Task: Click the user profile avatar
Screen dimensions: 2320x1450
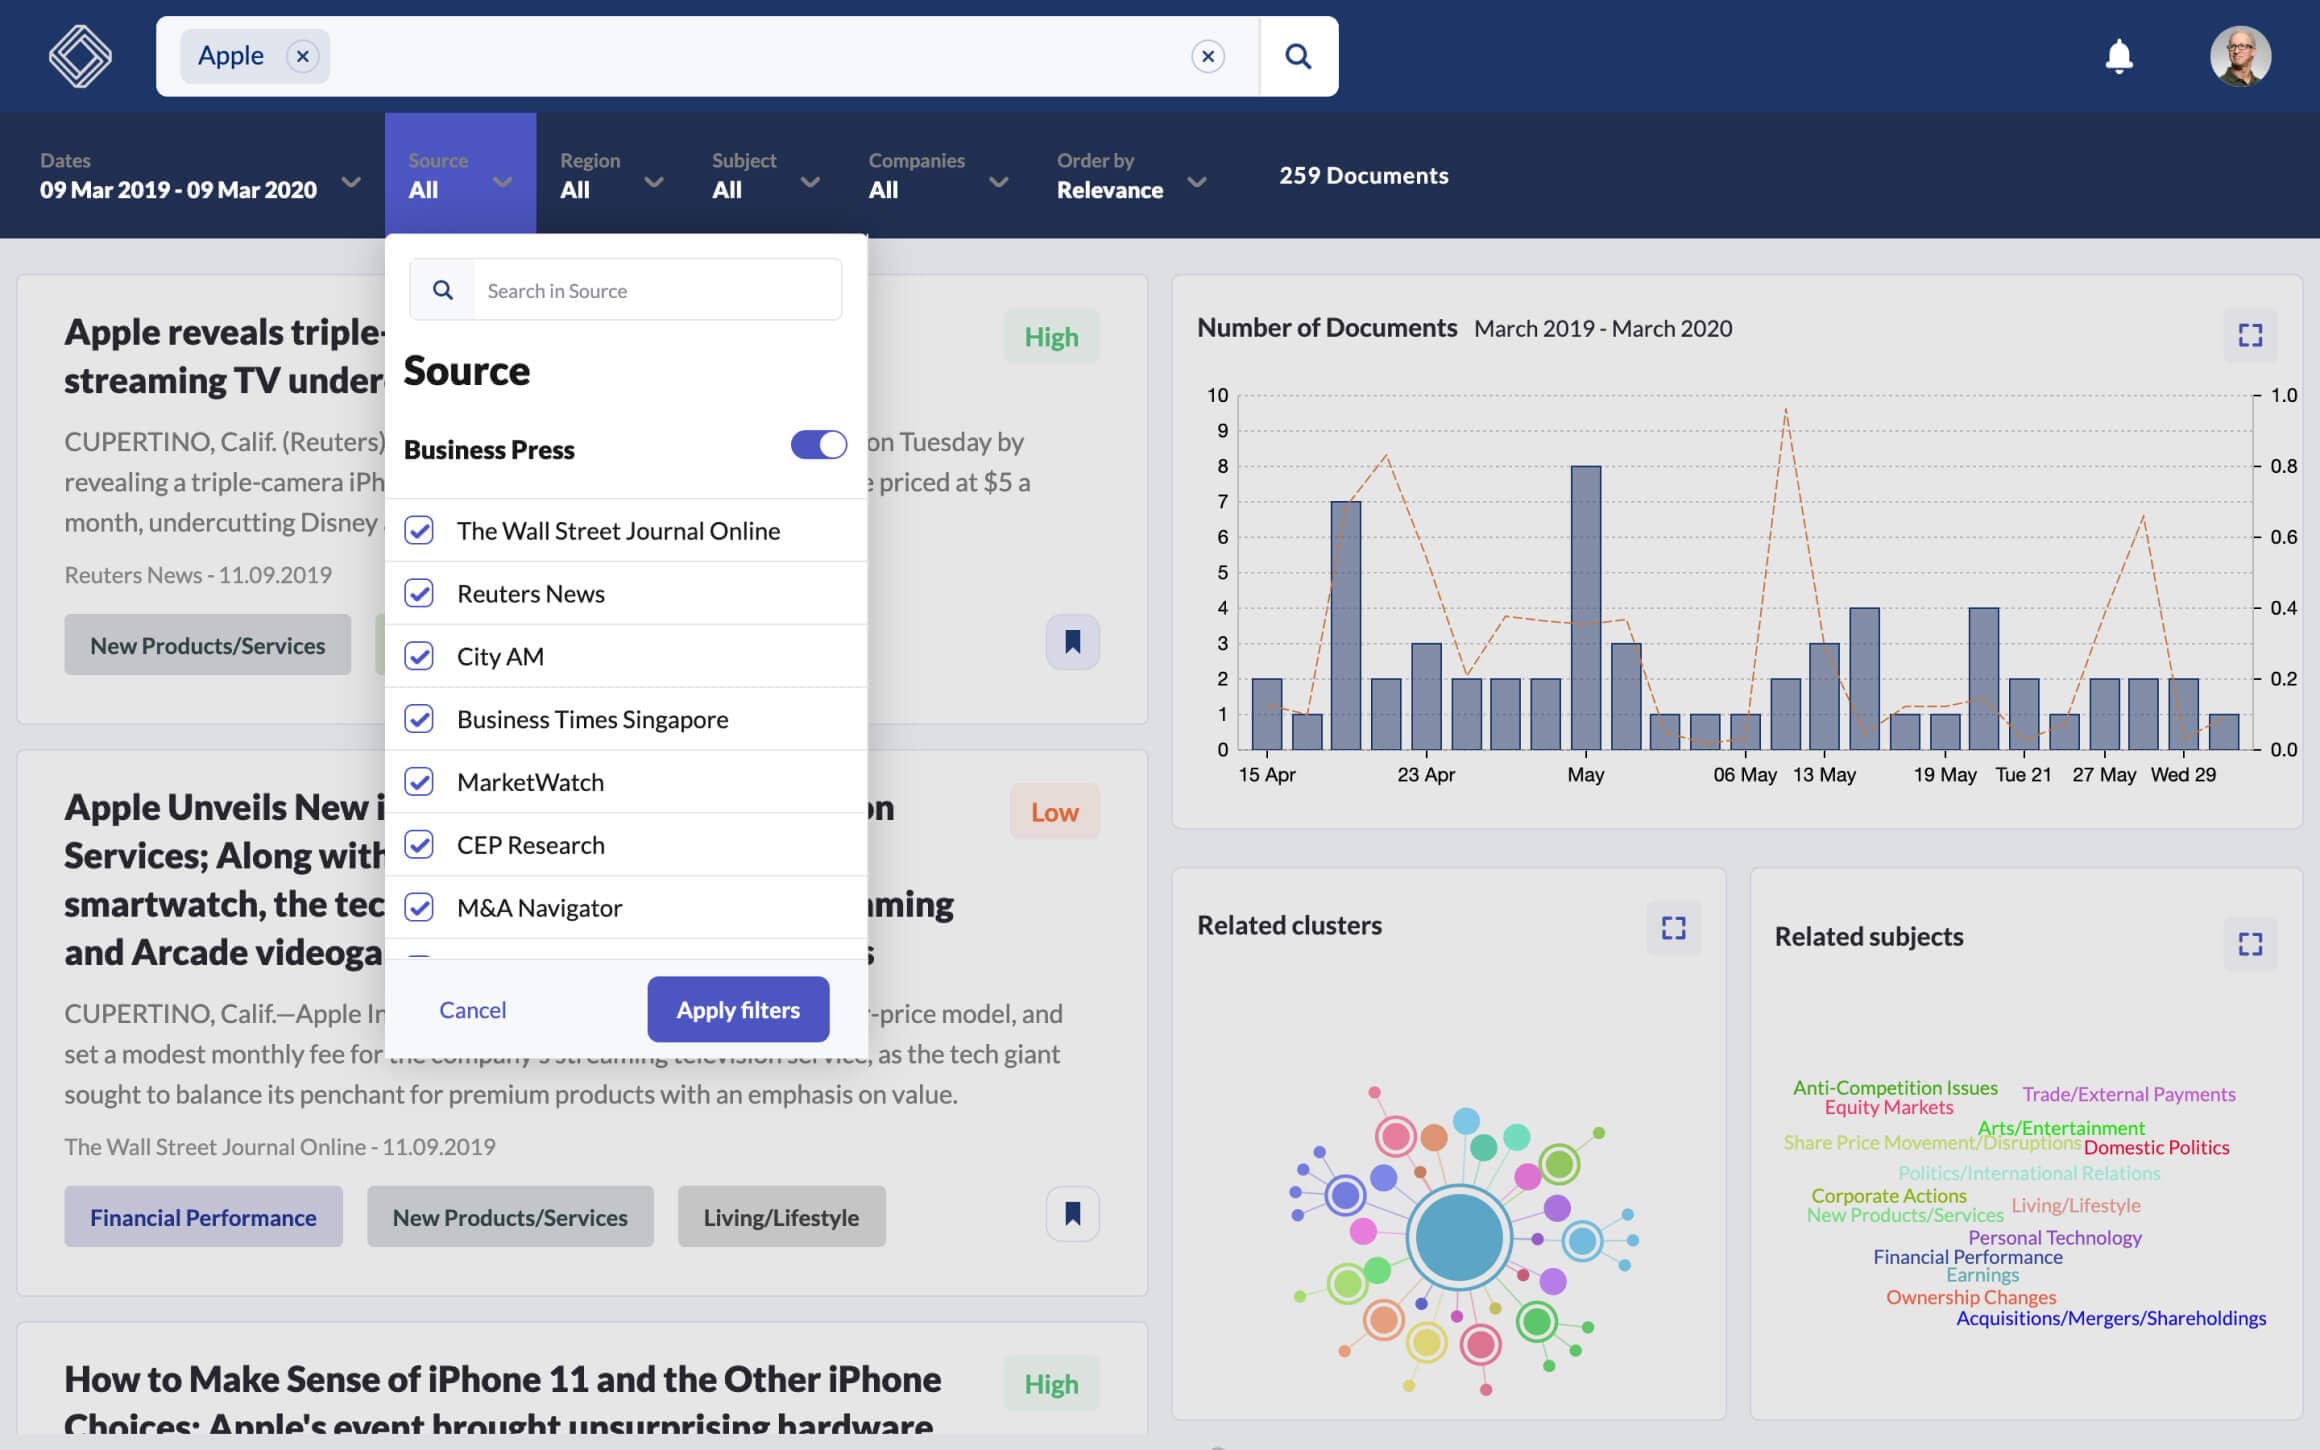Action: point(2240,56)
